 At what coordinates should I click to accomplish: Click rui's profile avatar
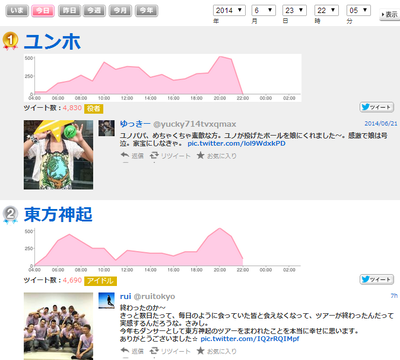[107, 301]
